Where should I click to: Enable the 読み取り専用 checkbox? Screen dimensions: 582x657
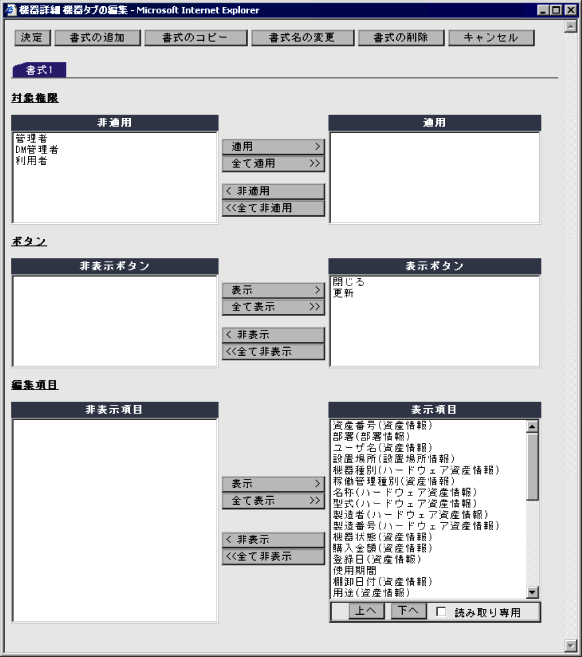[x=441, y=612]
